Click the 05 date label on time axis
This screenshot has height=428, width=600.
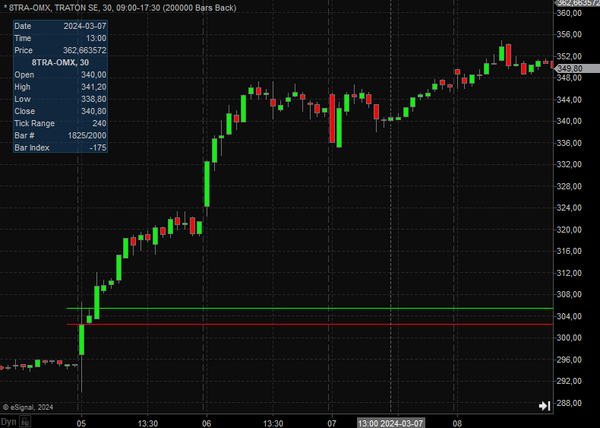(81, 423)
